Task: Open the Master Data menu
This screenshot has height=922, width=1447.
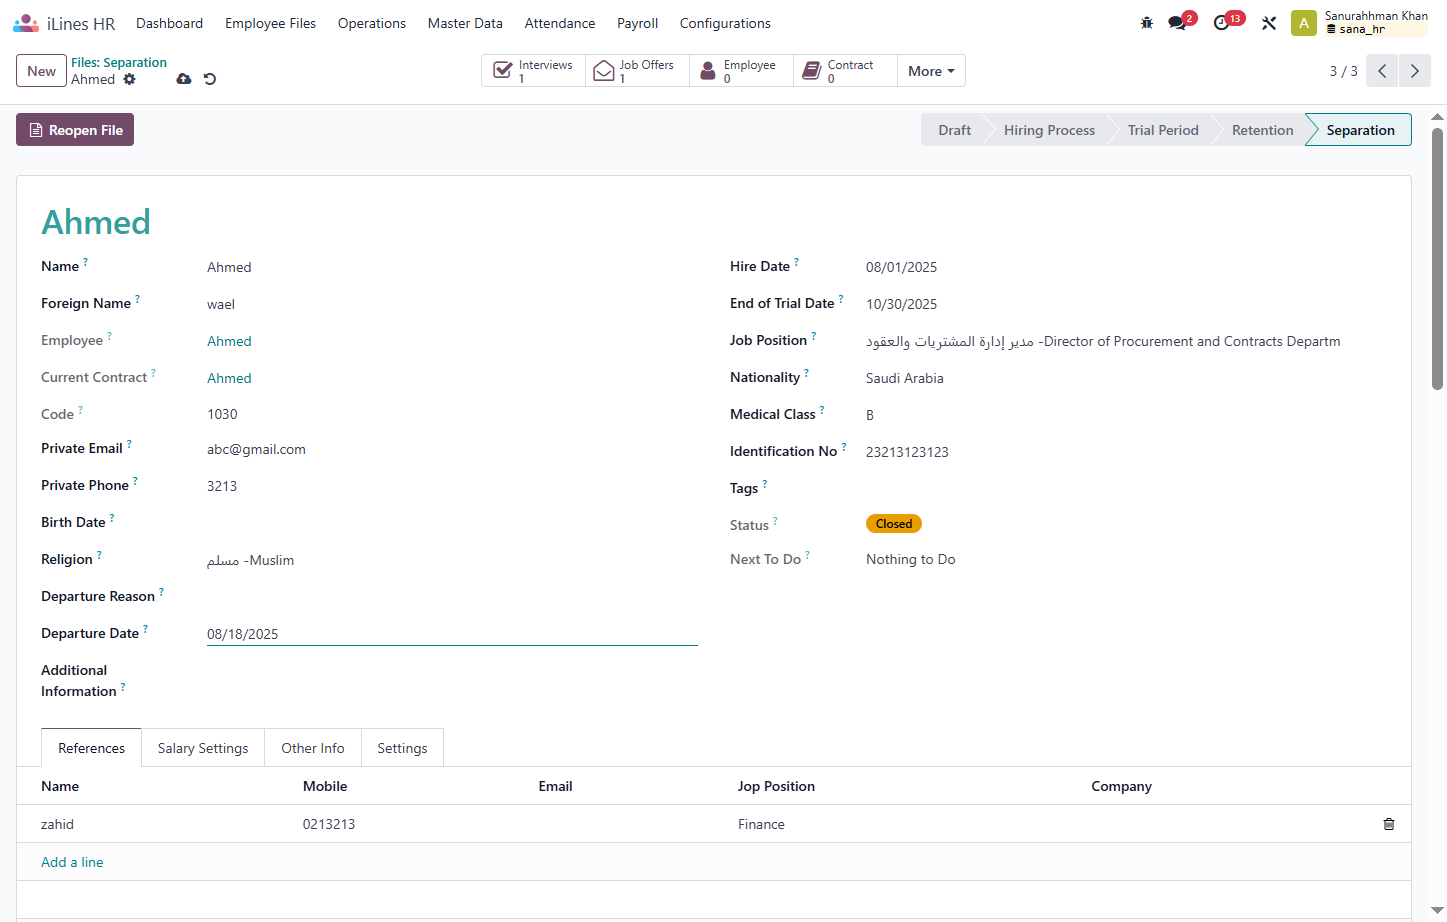Action: (465, 23)
